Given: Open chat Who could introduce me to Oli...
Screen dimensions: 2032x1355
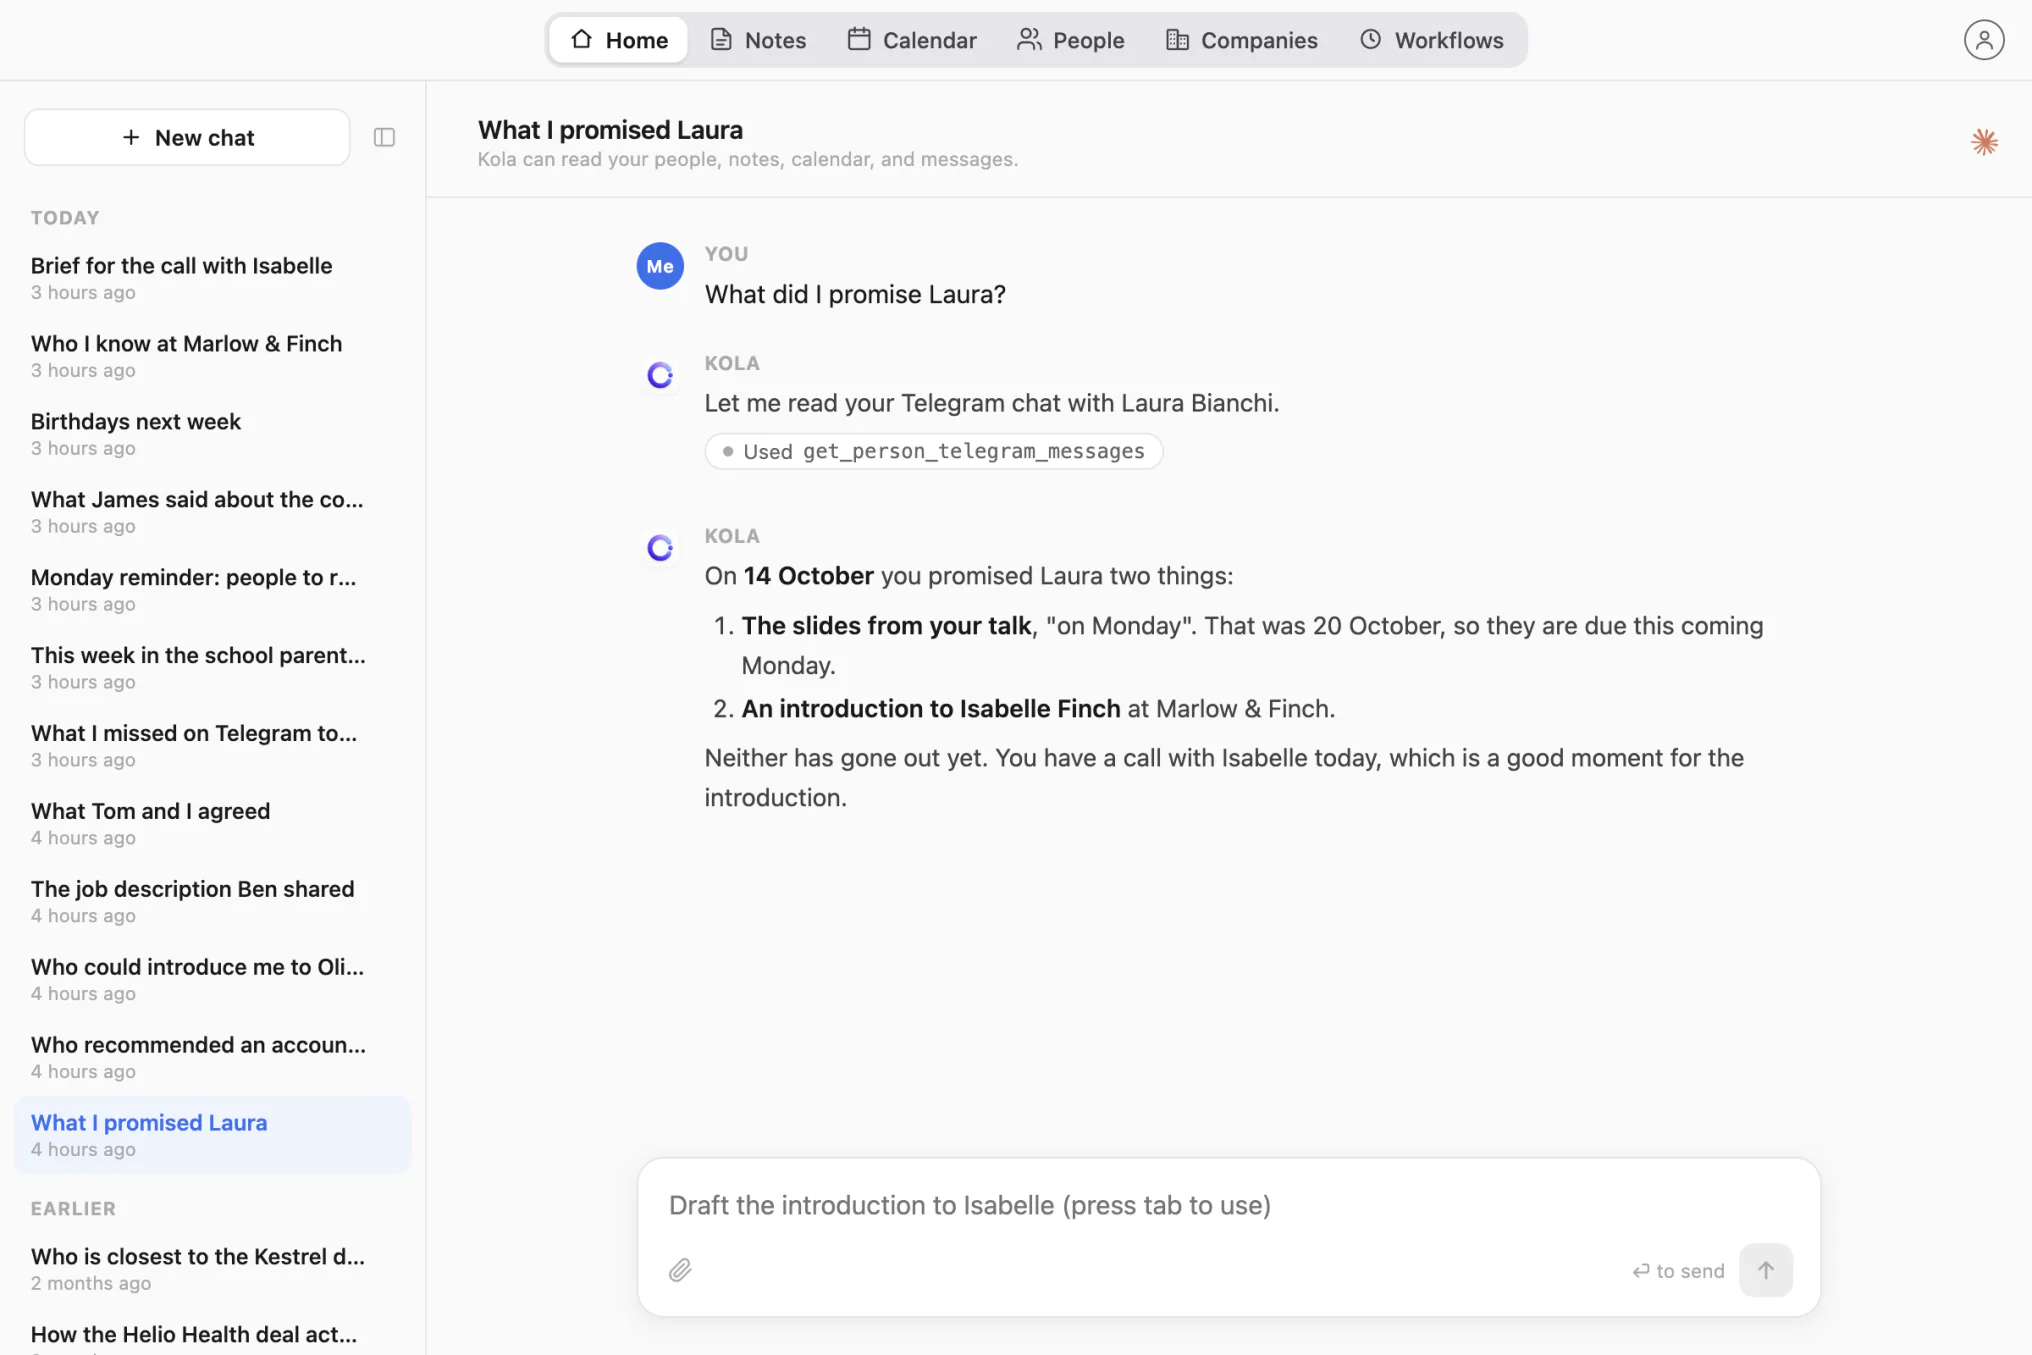Looking at the screenshot, I should pos(212,980).
